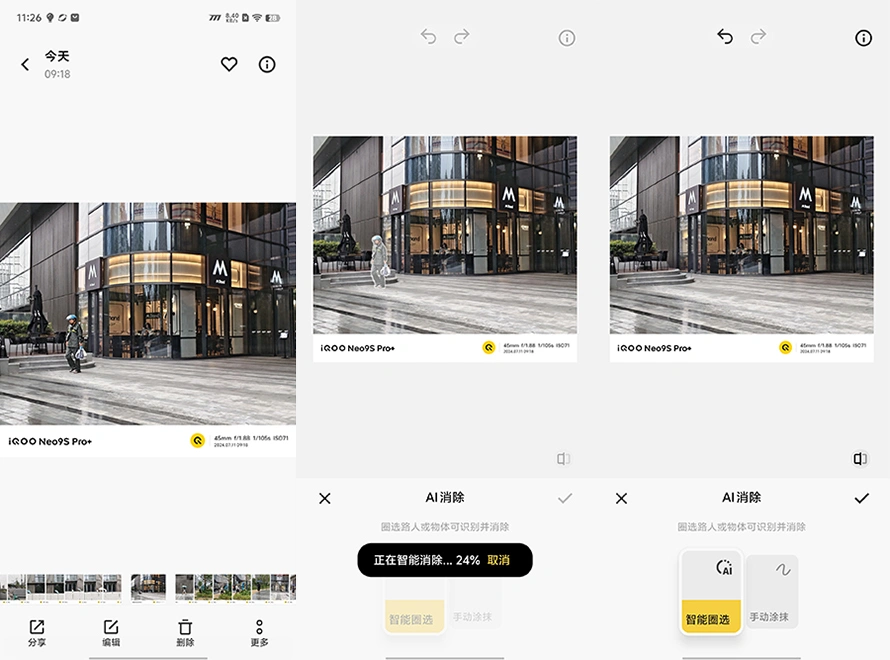Expand the 更多 more options menu
Image resolution: width=890 pixels, height=660 pixels.
click(x=259, y=632)
